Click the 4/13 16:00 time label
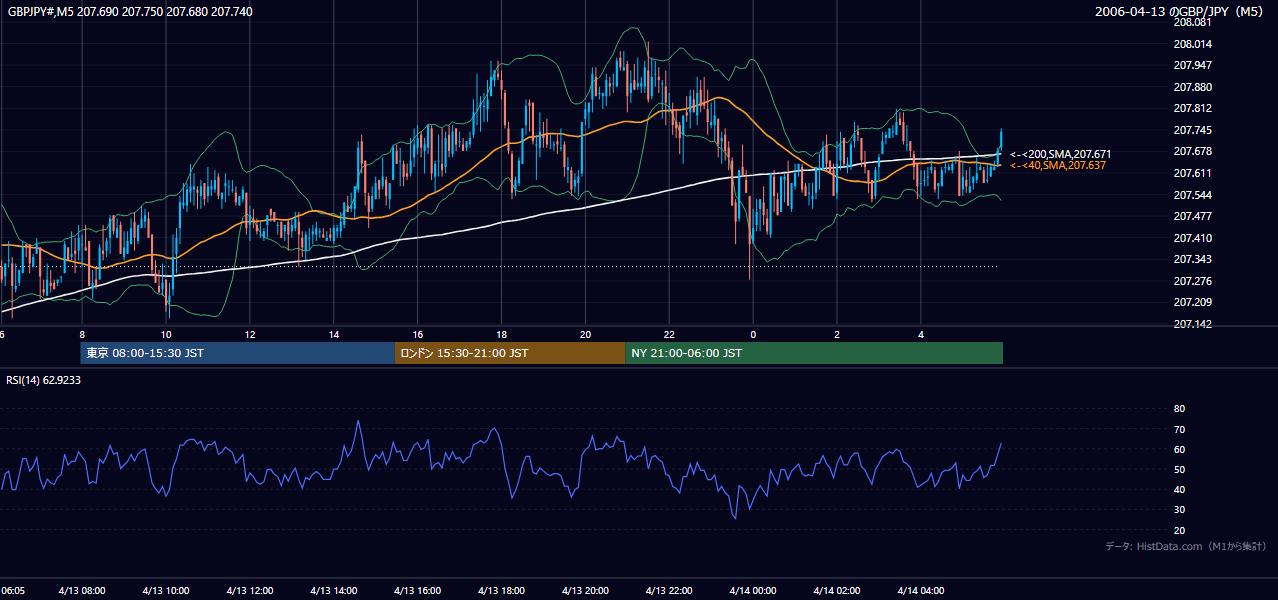 (418, 590)
